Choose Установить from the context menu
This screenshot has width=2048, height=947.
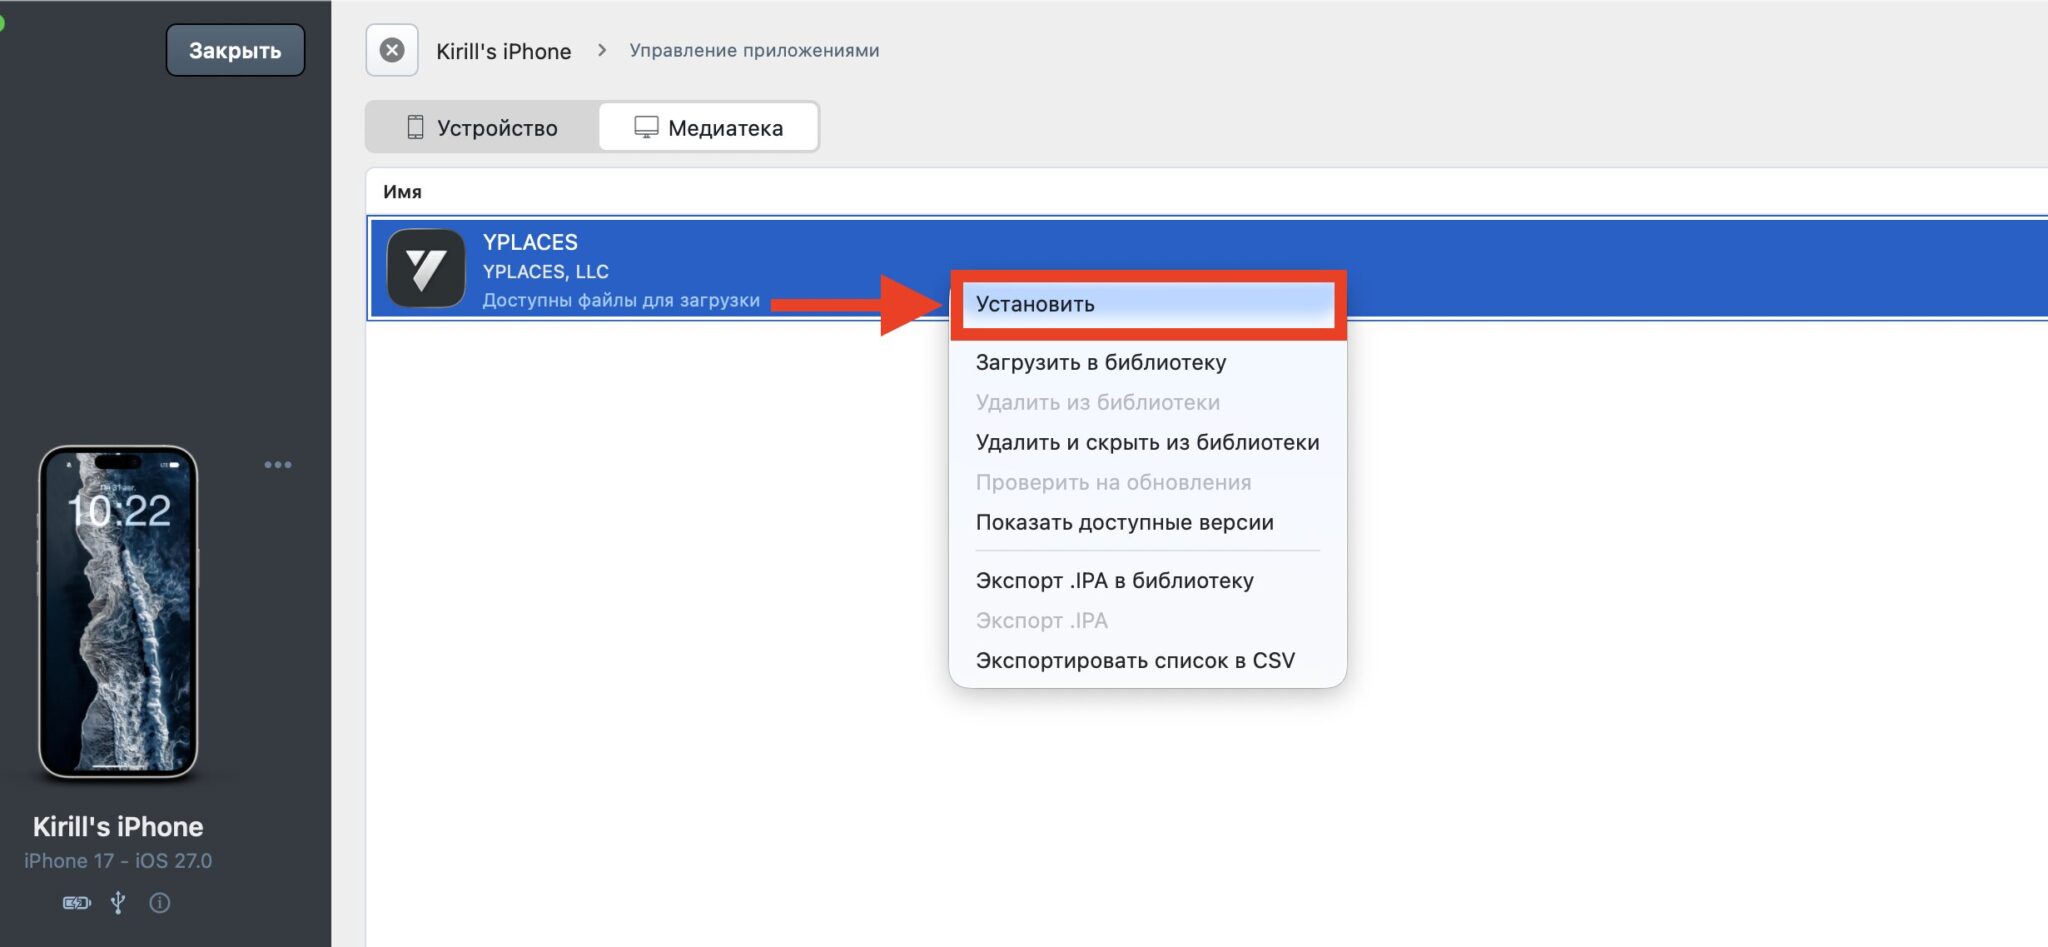tap(1148, 304)
